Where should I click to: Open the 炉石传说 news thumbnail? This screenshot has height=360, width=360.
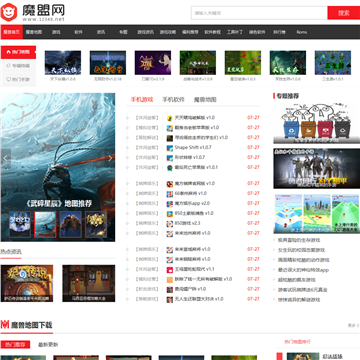coord(27,284)
